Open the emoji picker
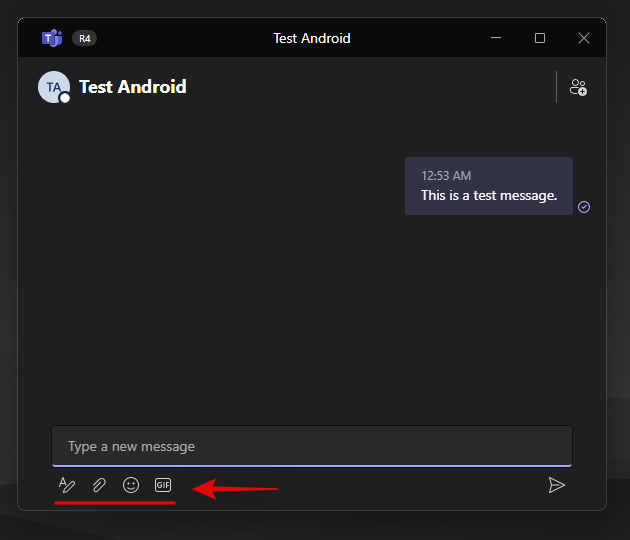630x540 pixels. [131, 485]
